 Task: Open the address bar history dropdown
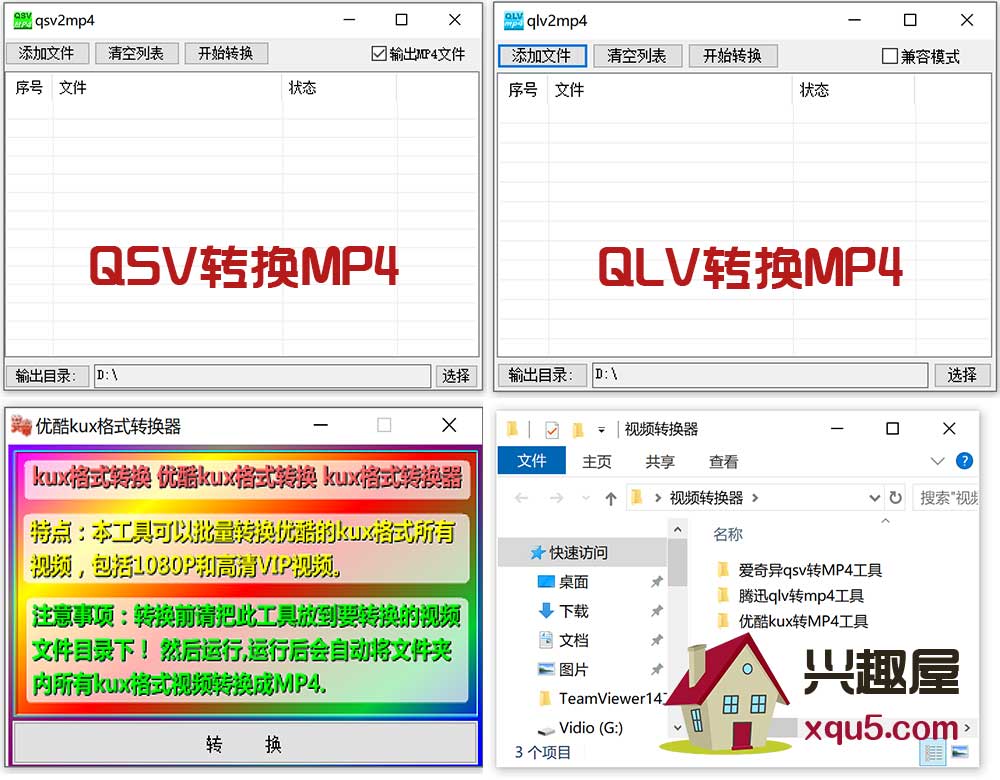(874, 498)
